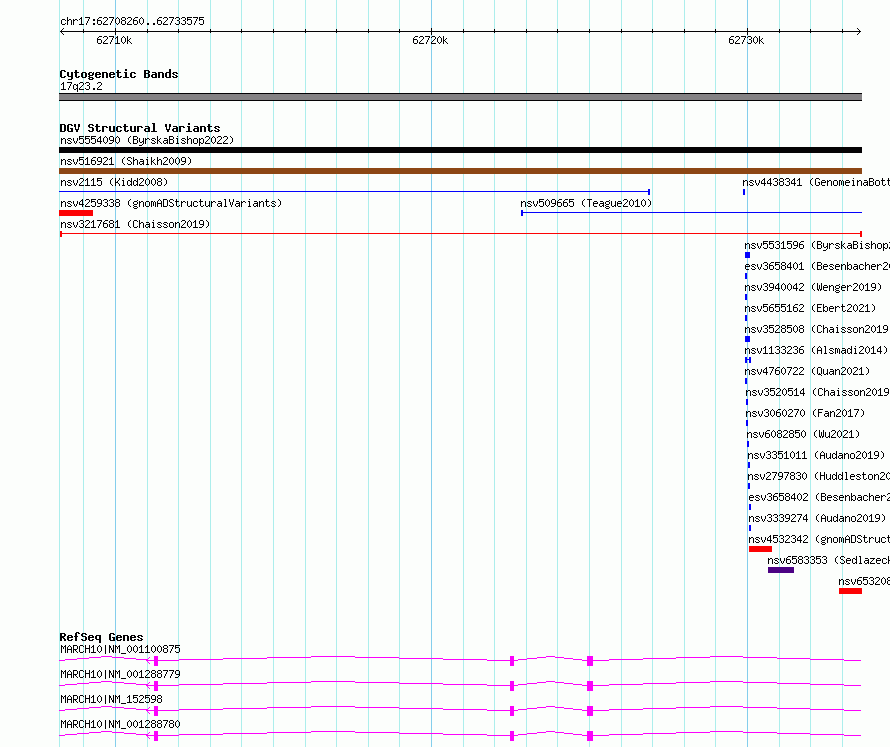The image size is (890, 747).
Task: Click the blue nsv5531596 variant marker
Action: point(748,255)
